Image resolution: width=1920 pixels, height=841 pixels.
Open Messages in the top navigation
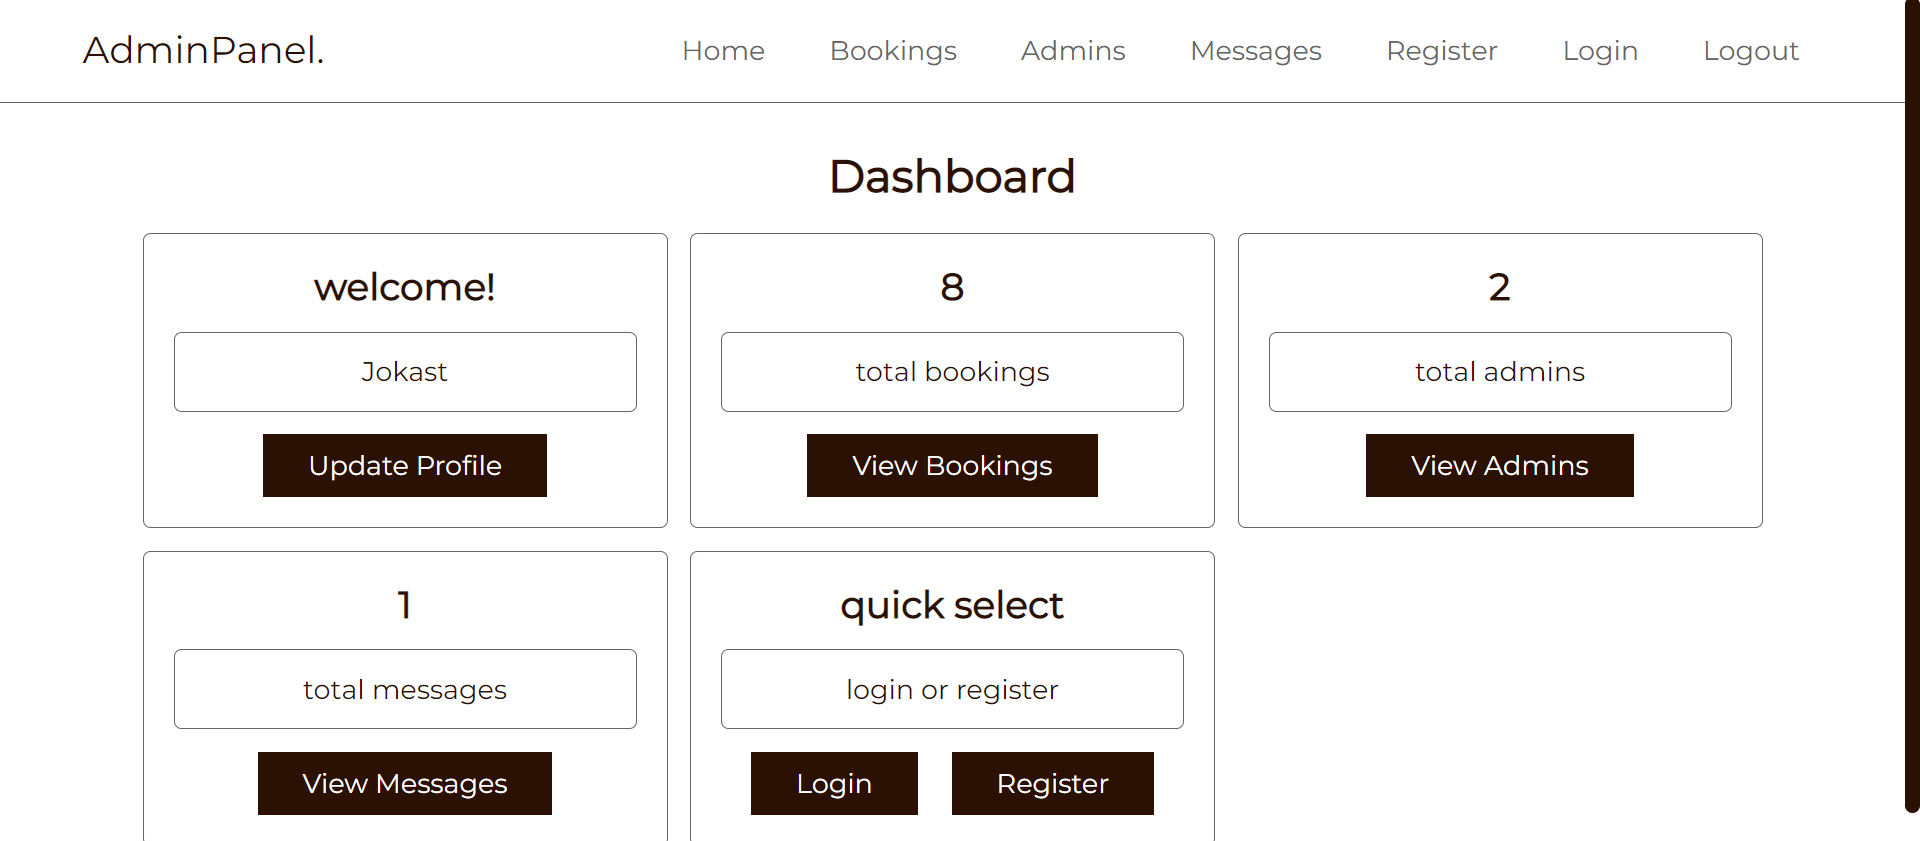[x=1256, y=51]
